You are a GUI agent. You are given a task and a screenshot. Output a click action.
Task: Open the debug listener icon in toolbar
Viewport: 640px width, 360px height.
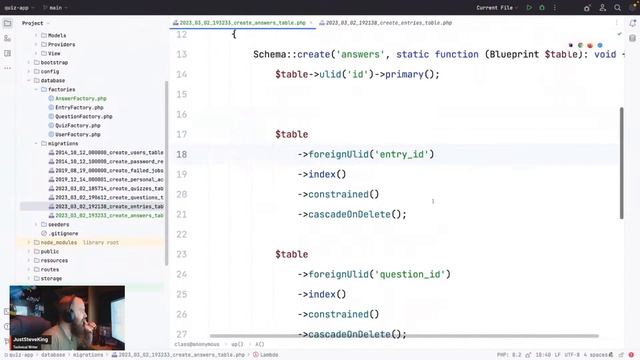click(x=587, y=8)
